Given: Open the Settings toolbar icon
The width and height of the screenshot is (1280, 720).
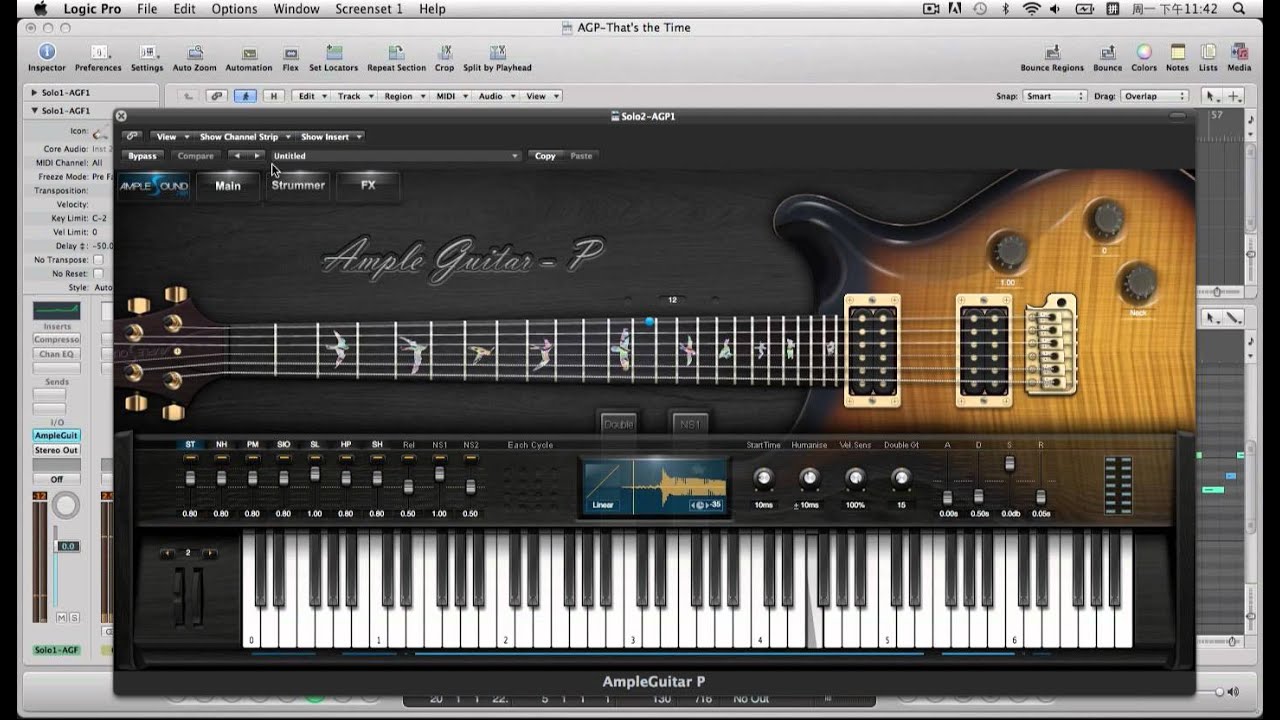Looking at the screenshot, I should [x=147, y=58].
